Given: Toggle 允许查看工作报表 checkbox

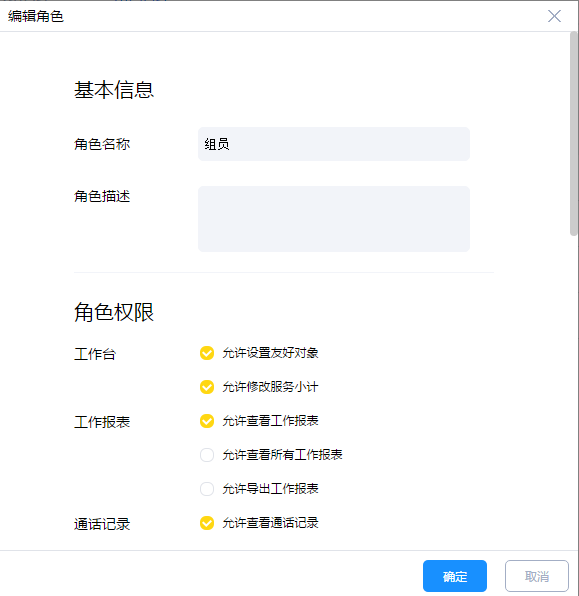Looking at the screenshot, I should tap(207, 421).
